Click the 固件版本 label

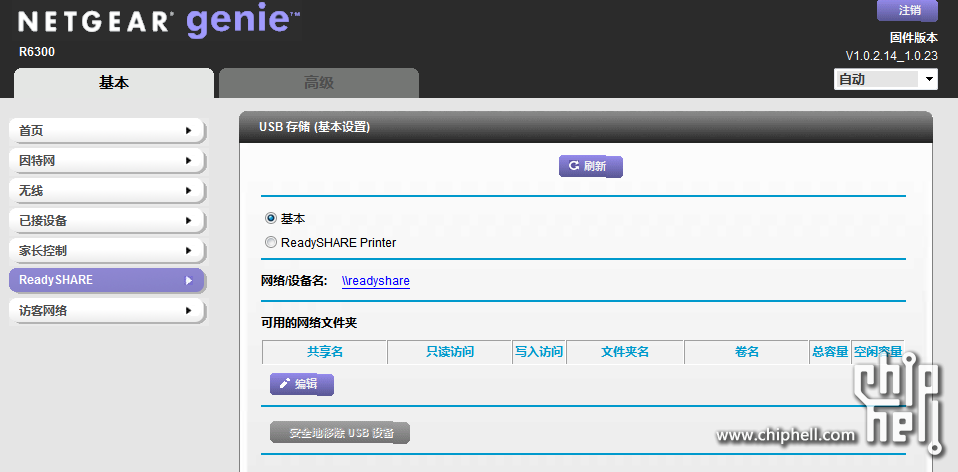913,38
